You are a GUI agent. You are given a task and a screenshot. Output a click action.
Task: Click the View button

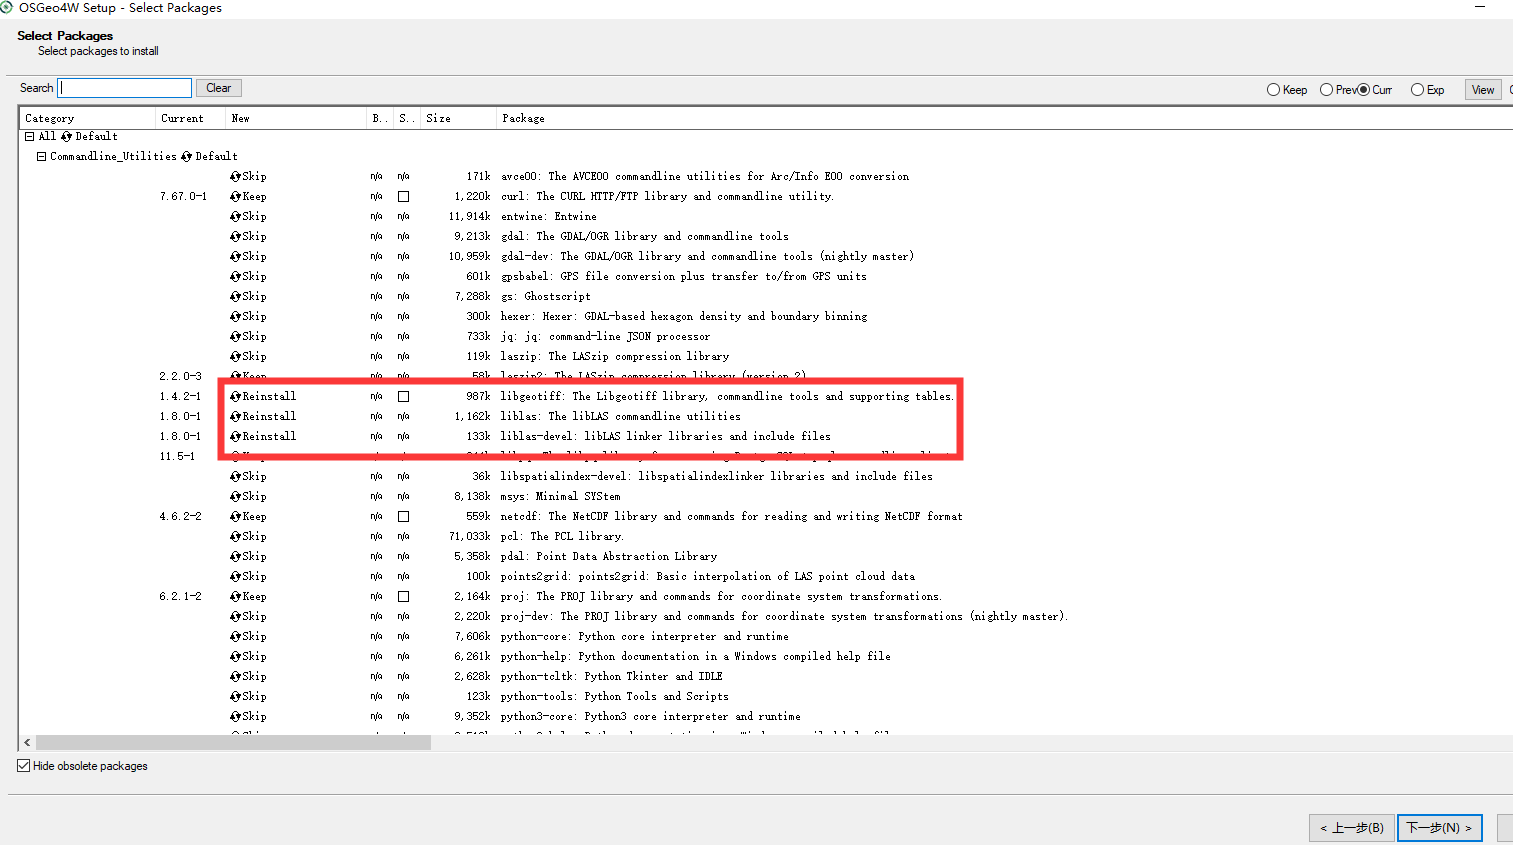point(1482,89)
